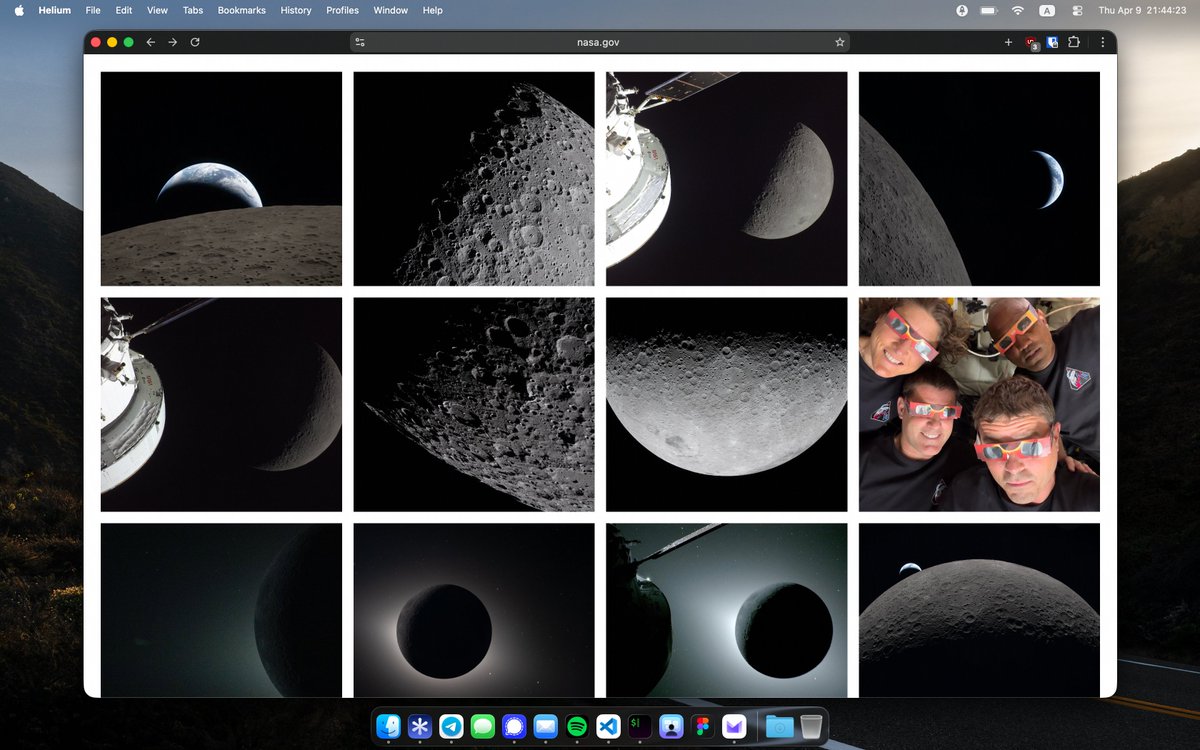This screenshot has height=750, width=1200.
Task: Open the Helium app menu
Action: (x=54, y=10)
